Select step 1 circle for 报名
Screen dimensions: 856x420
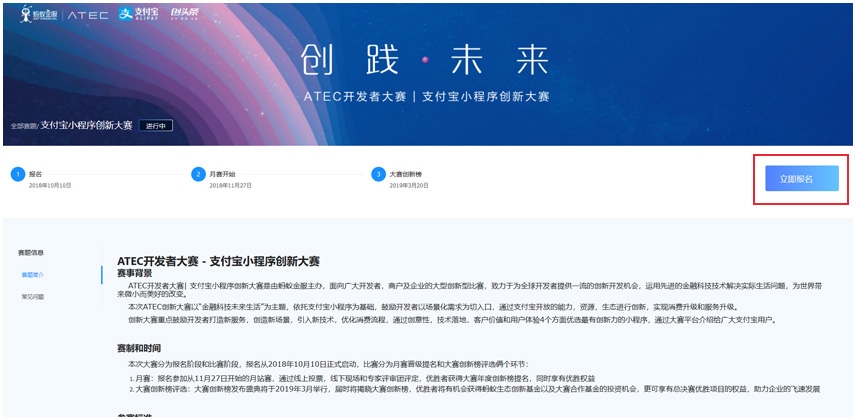click(17, 174)
